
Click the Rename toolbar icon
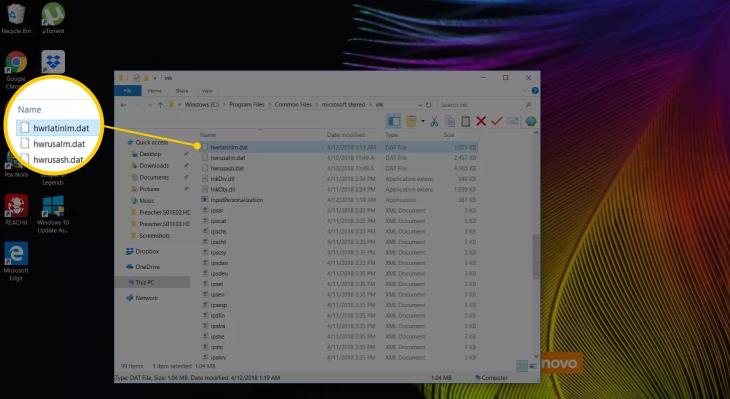[512, 122]
